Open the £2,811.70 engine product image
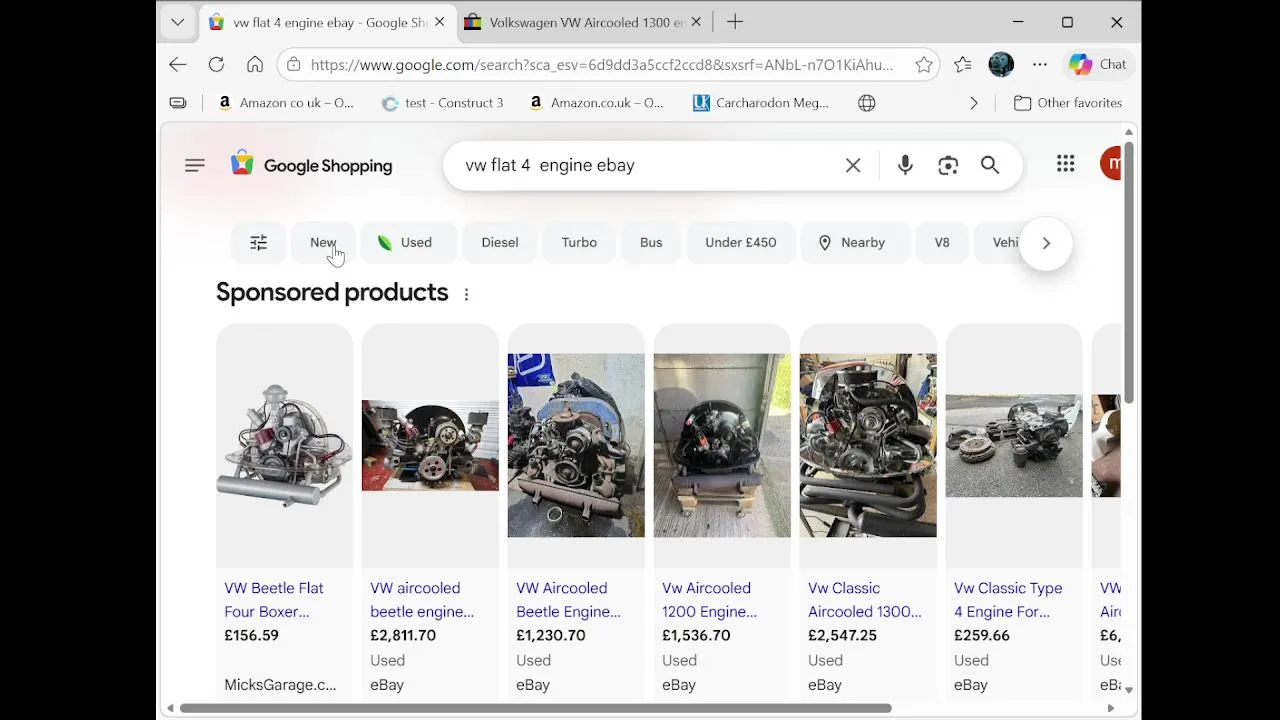Image resolution: width=1280 pixels, height=720 pixels. coord(430,446)
